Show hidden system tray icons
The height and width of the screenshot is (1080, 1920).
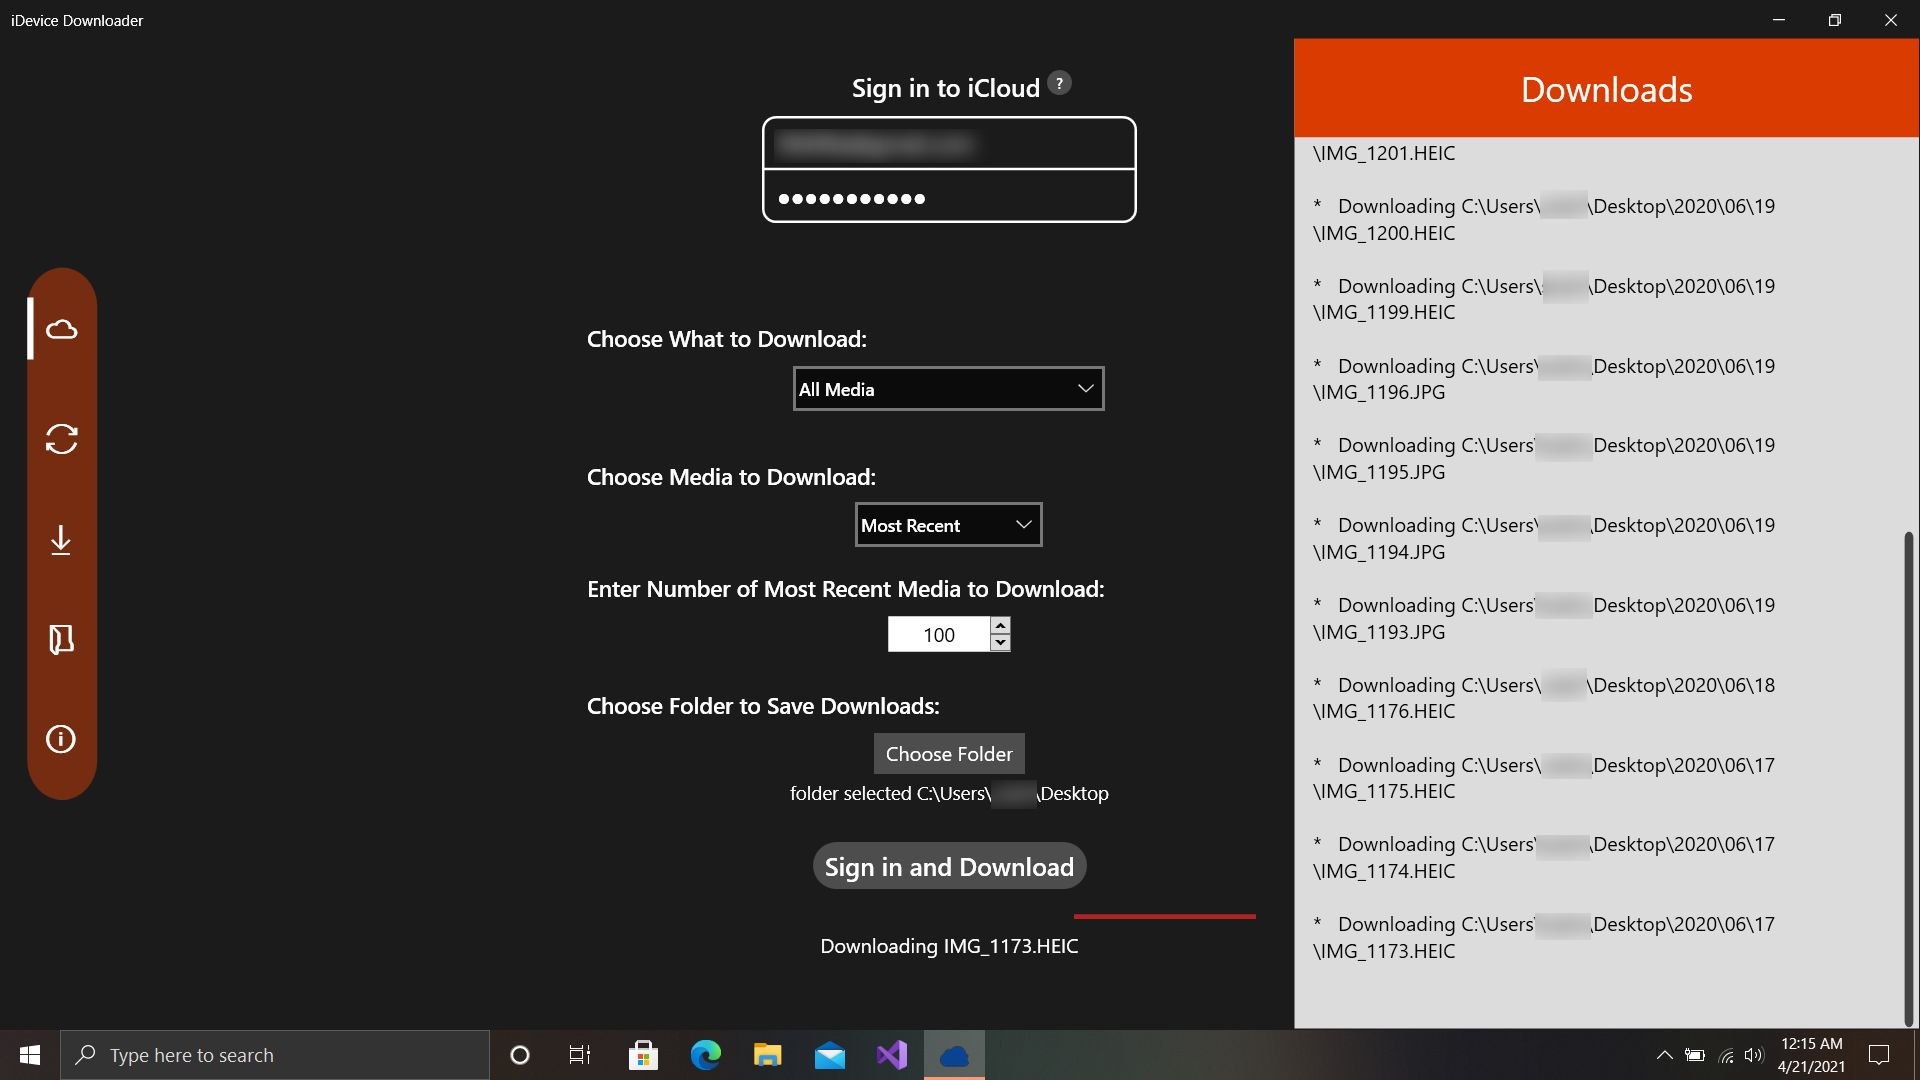tap(1664, 1055)
